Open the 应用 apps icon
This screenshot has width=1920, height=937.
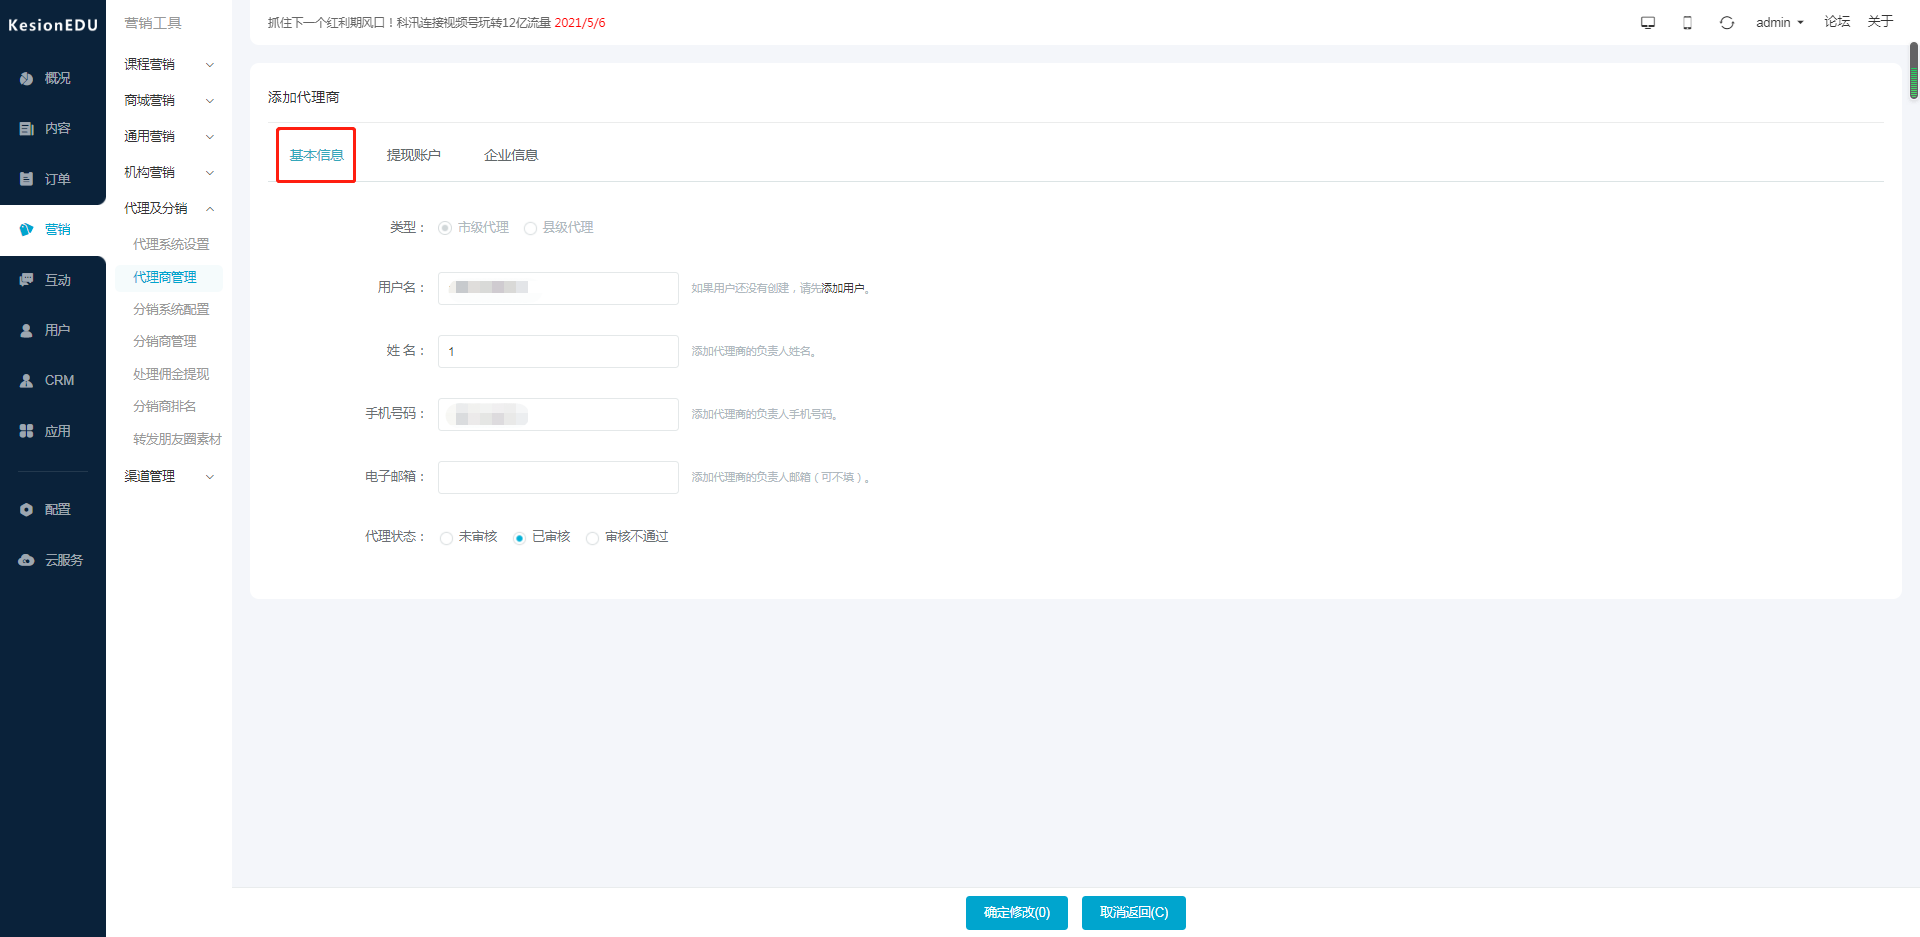point(26,431)
